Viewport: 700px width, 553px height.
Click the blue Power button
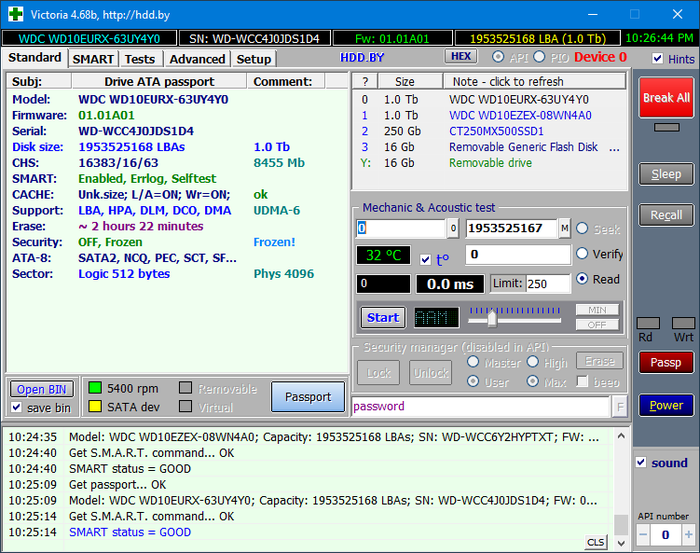666,405
